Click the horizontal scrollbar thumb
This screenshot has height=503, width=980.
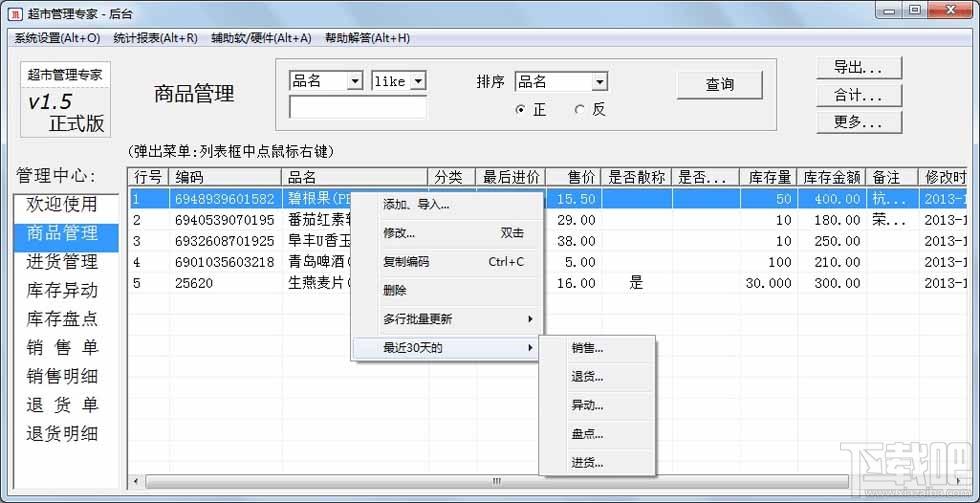497,481
